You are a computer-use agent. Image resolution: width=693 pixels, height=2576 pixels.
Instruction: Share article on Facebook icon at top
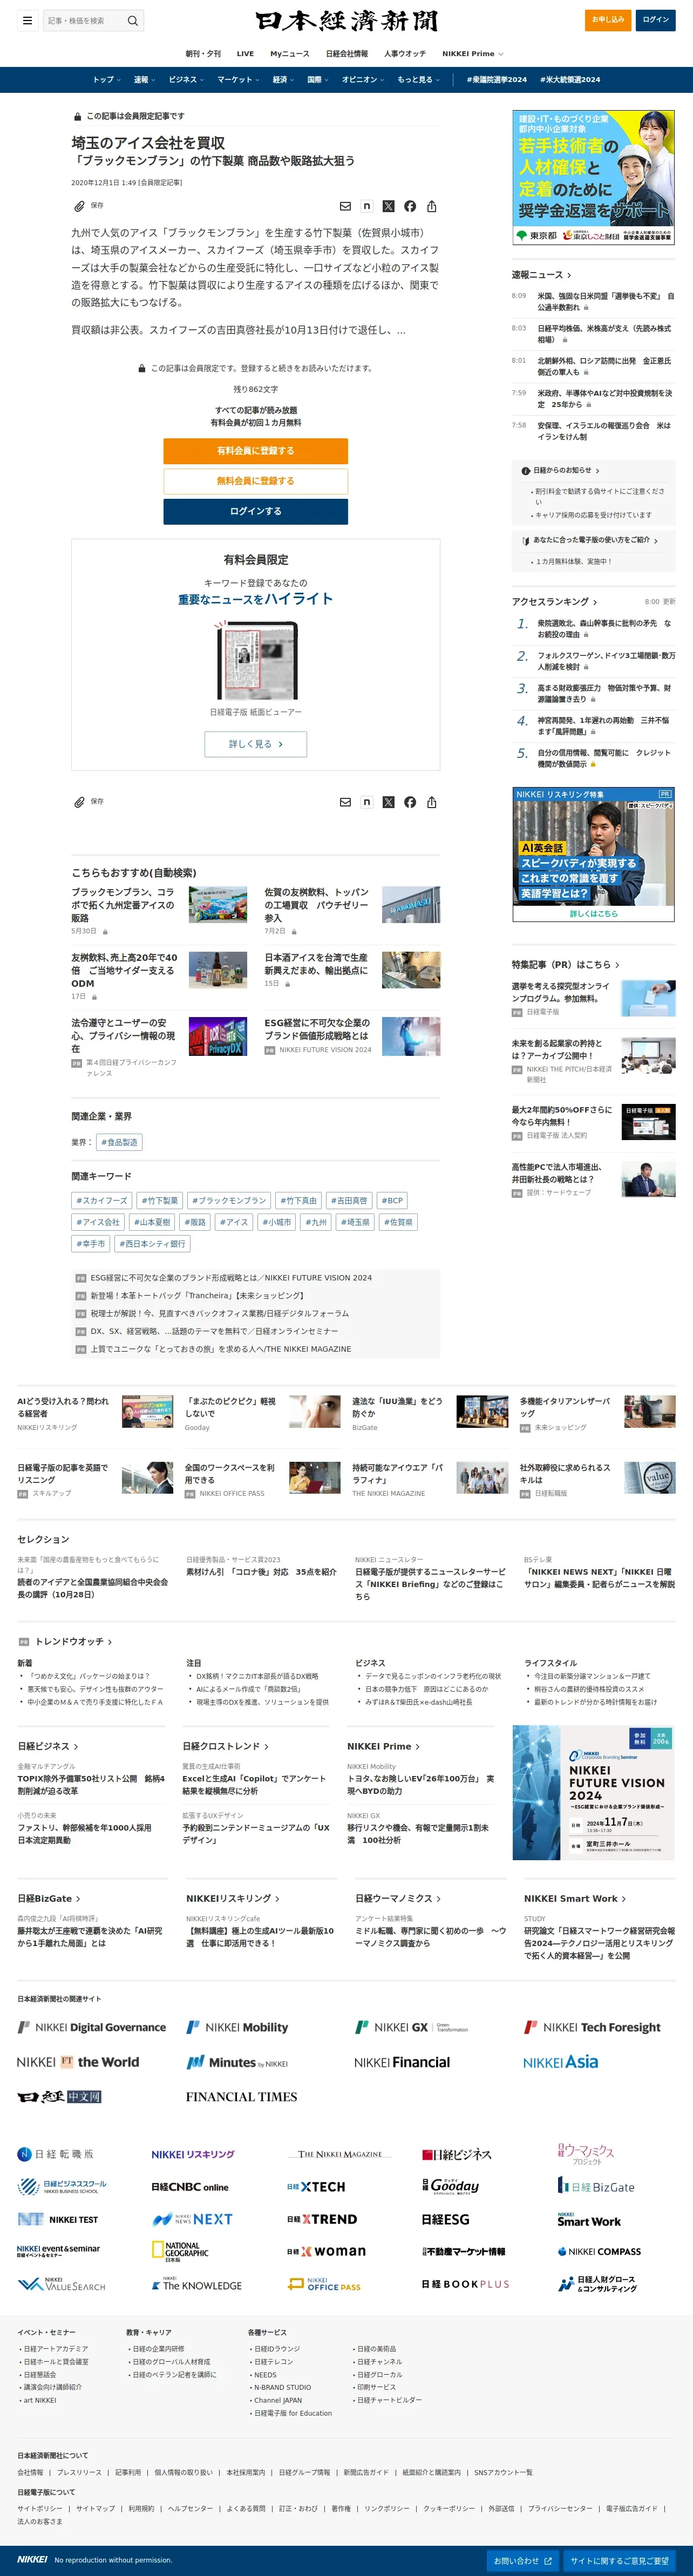[410, 206]
